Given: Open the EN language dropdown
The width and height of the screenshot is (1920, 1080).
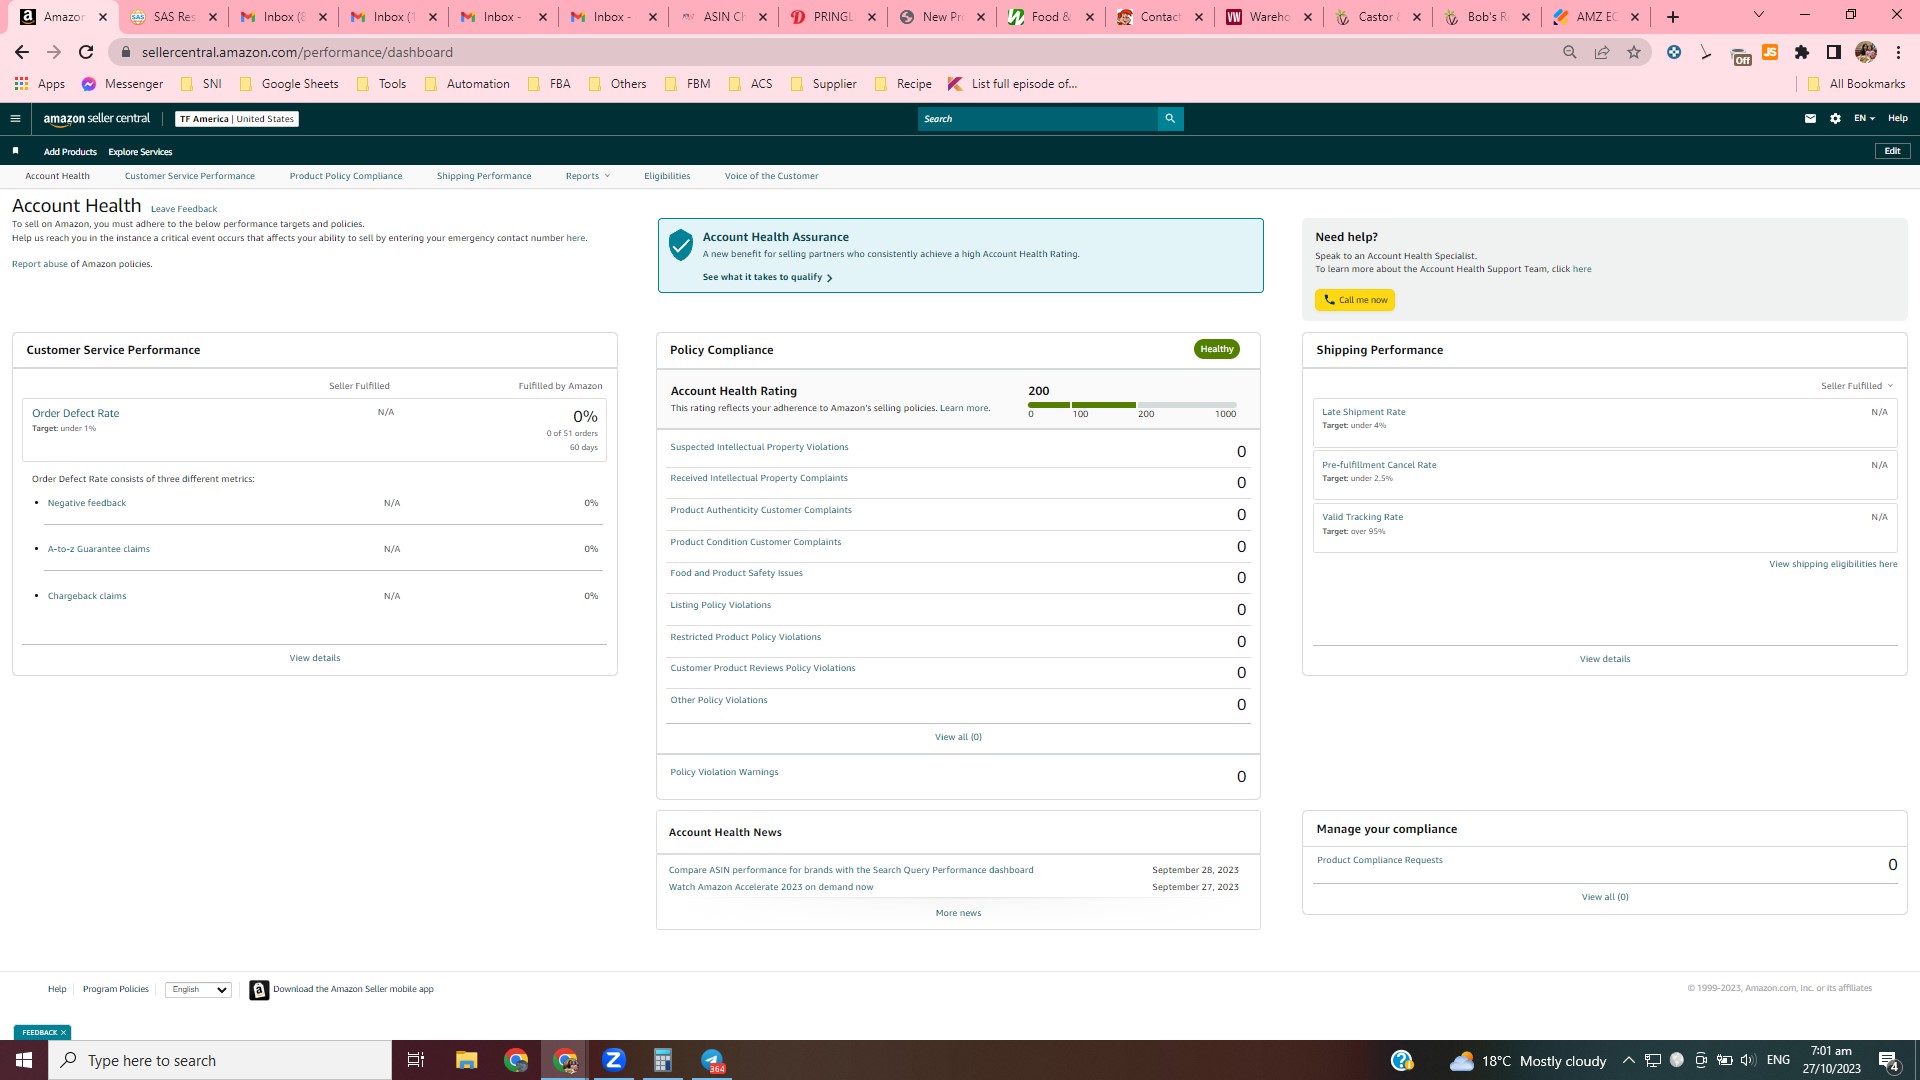Looking at the screenshot, I should [x=1864, y=118].
